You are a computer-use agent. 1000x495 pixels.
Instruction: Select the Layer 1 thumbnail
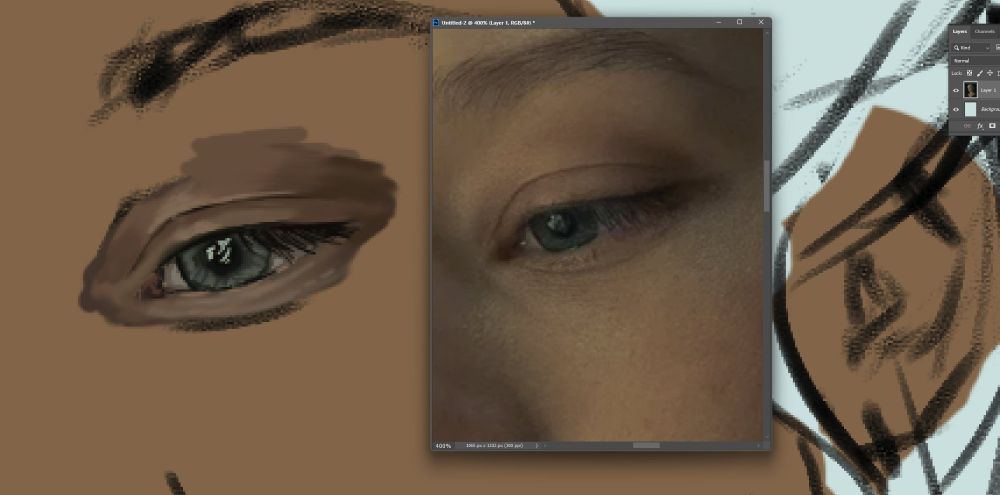point(971,90)
